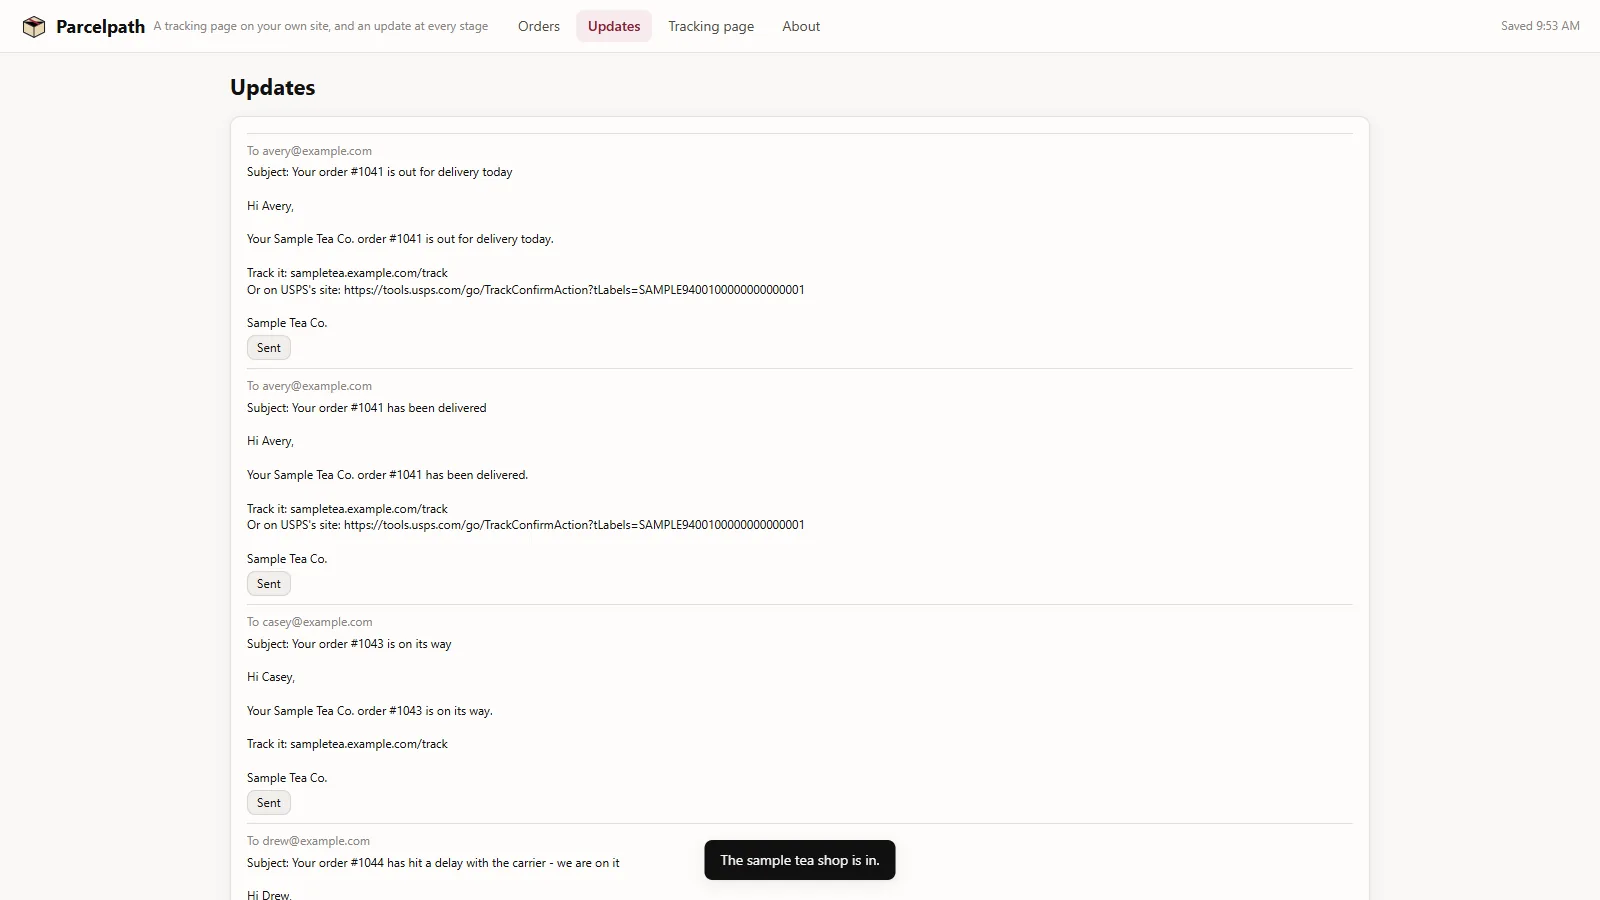Screen dimensions: 1600x900
Task: Open the Orders tab
Action: tap(539, 26)
